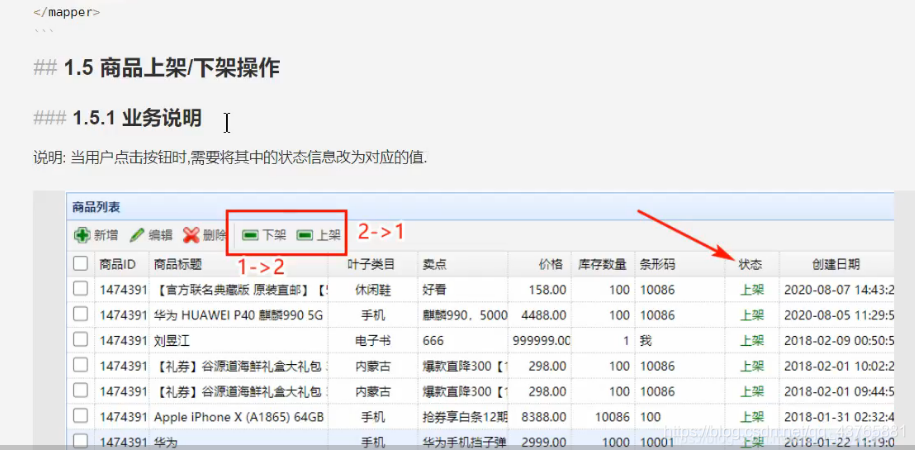915x450 pixels.
Task: Check the checkbox for the row dated 2018-02-01 09:44
Action: (x=81, y=390)
